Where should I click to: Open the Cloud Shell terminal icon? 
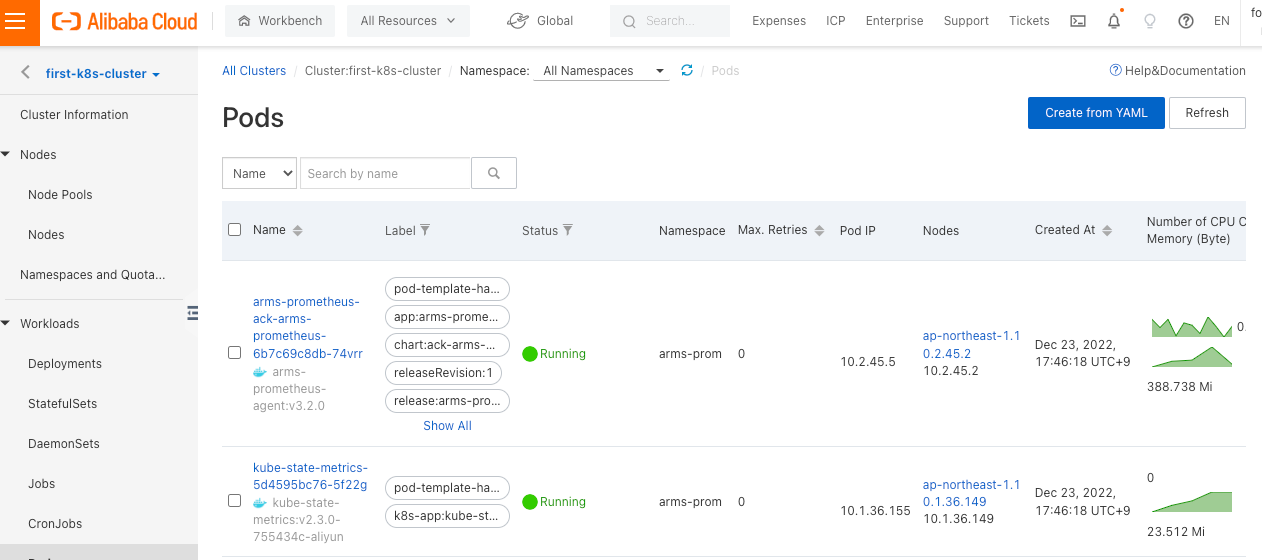pyautogui.click(x=1078, y=21)
